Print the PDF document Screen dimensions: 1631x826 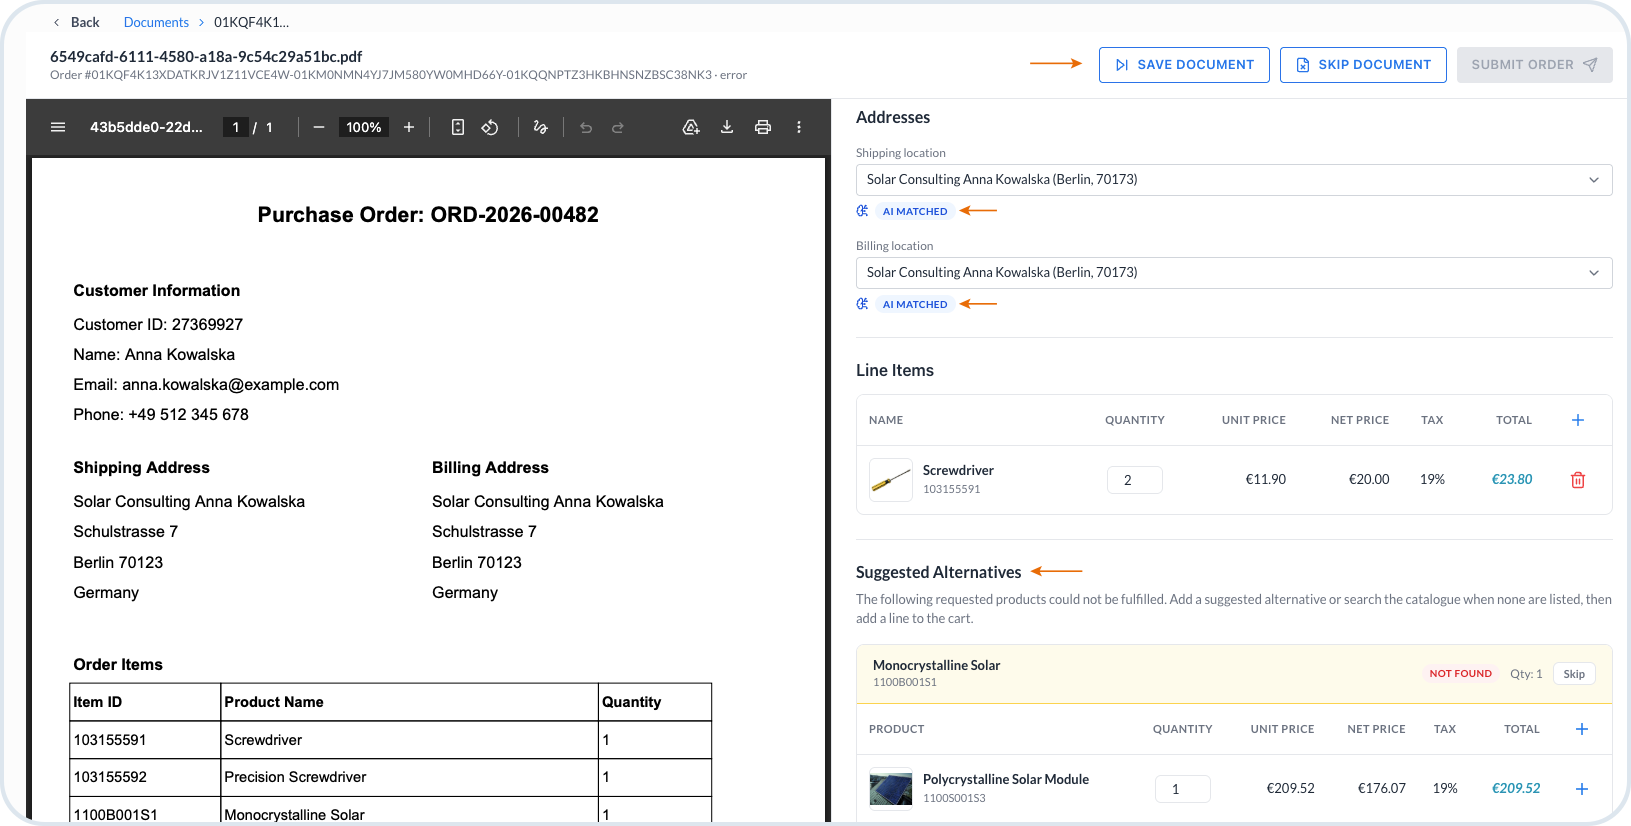point(763,127)
